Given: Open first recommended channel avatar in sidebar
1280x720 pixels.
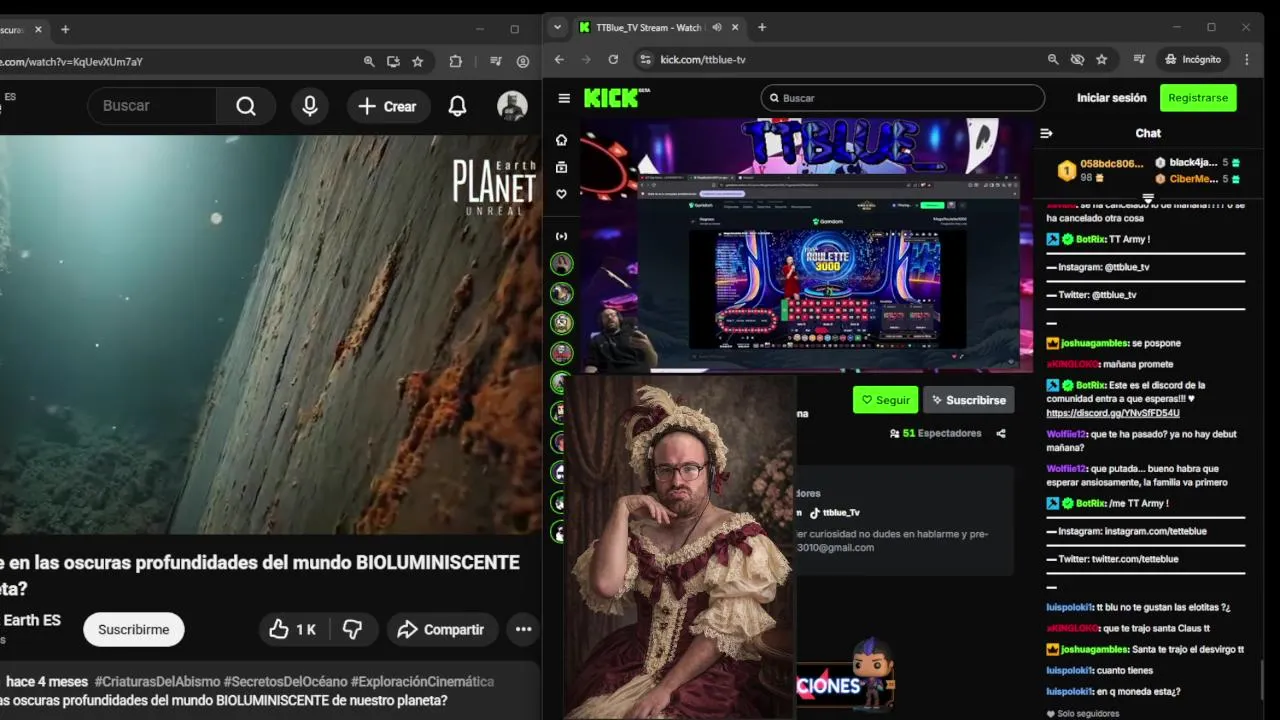Looking at the screenshot, I should point(562,263).
